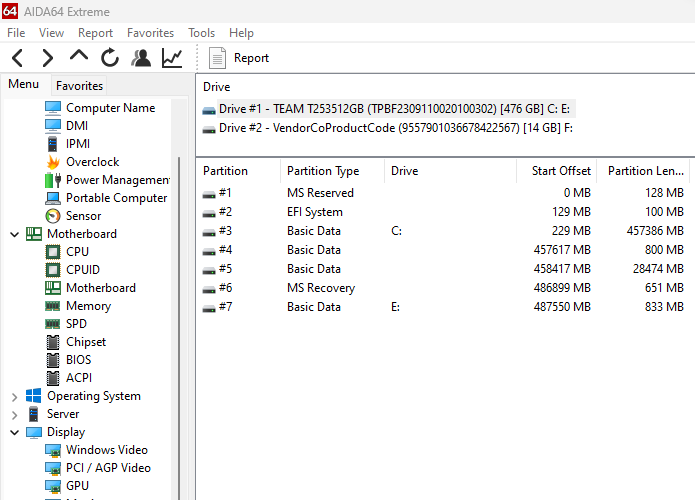Image resolution: width=695 pixels, height=500 pixels.
Task: Sort by the Partition column header
Action: coord(238,171)
